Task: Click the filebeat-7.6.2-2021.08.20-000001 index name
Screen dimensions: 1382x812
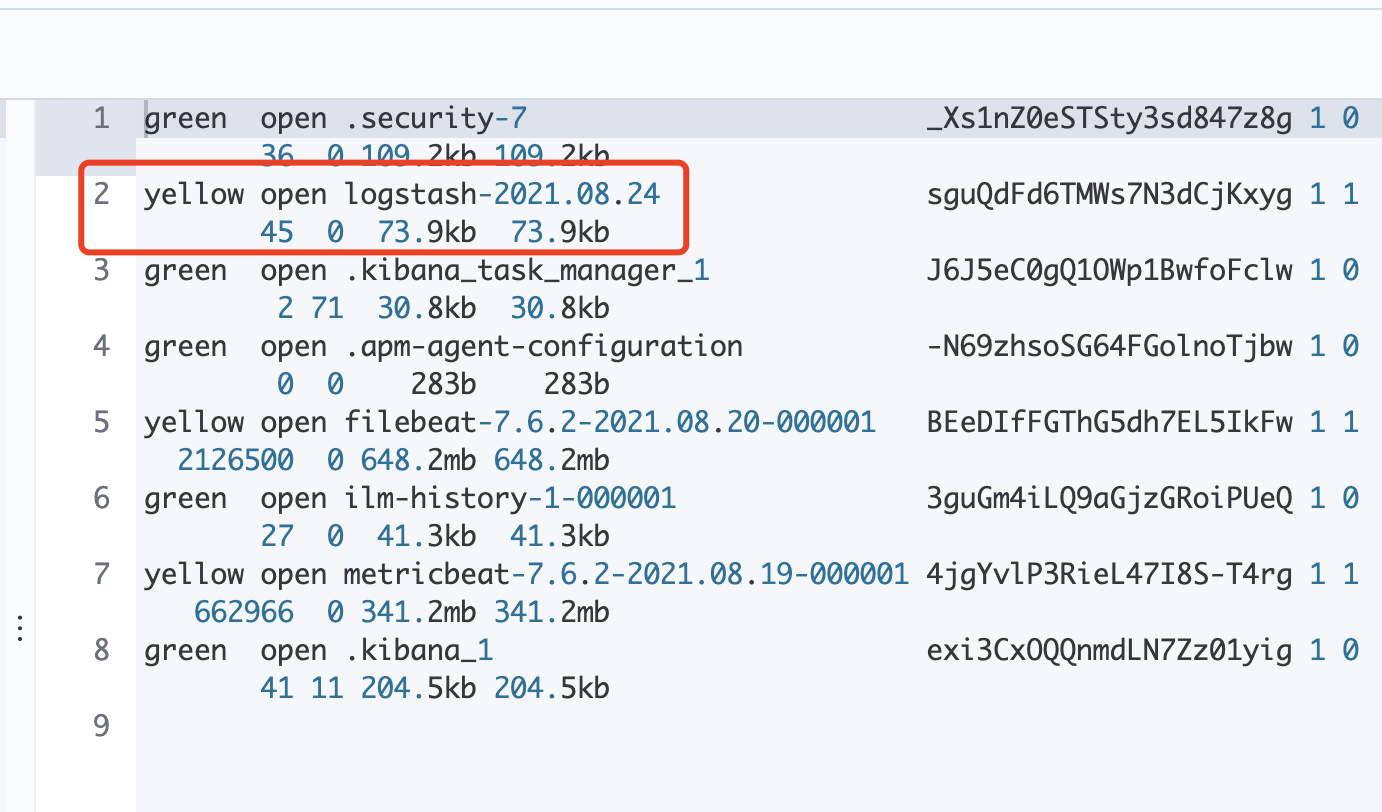Action: coord(611,422)
